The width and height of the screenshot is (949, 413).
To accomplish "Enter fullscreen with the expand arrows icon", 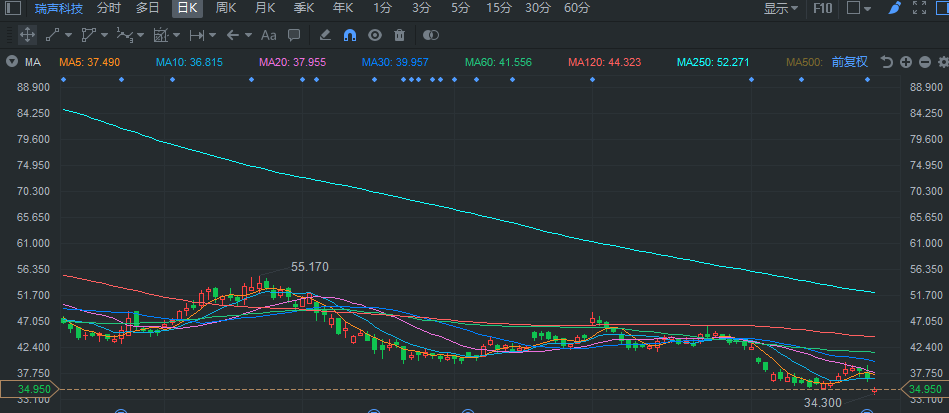I will point(919,8).
